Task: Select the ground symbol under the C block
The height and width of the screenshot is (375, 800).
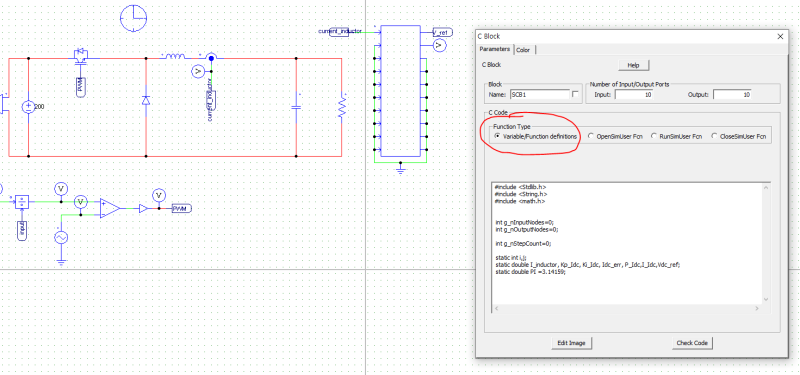Action: pos(401,169)
